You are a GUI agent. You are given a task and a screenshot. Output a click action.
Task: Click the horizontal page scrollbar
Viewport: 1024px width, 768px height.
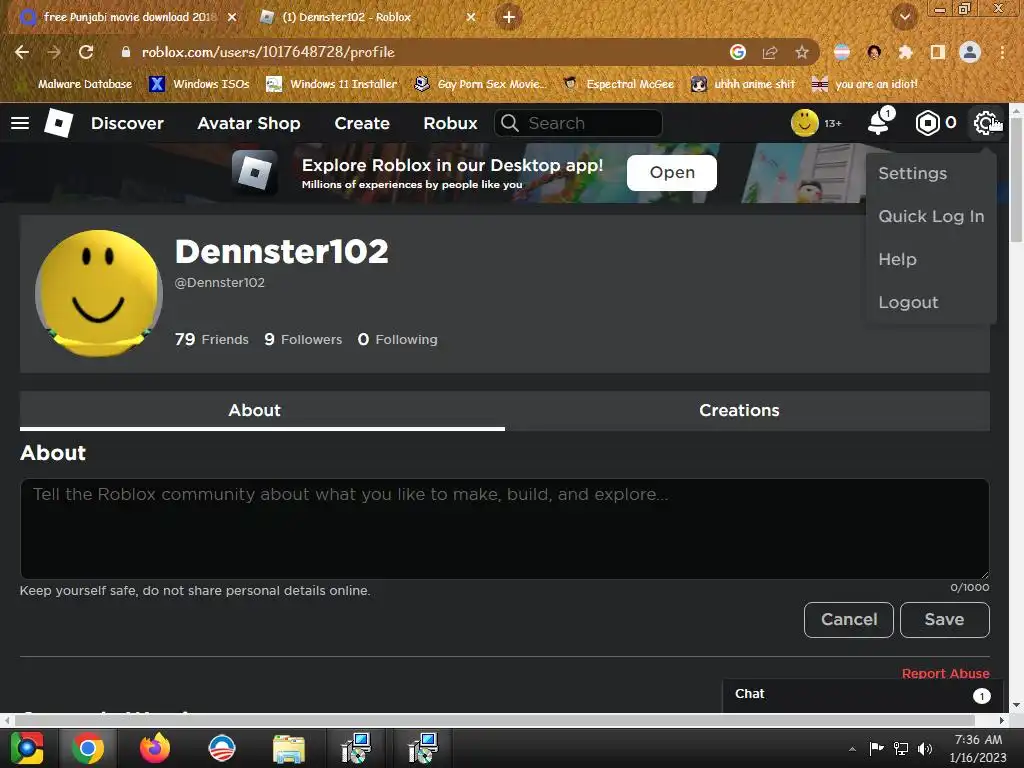tap(494, 720)
